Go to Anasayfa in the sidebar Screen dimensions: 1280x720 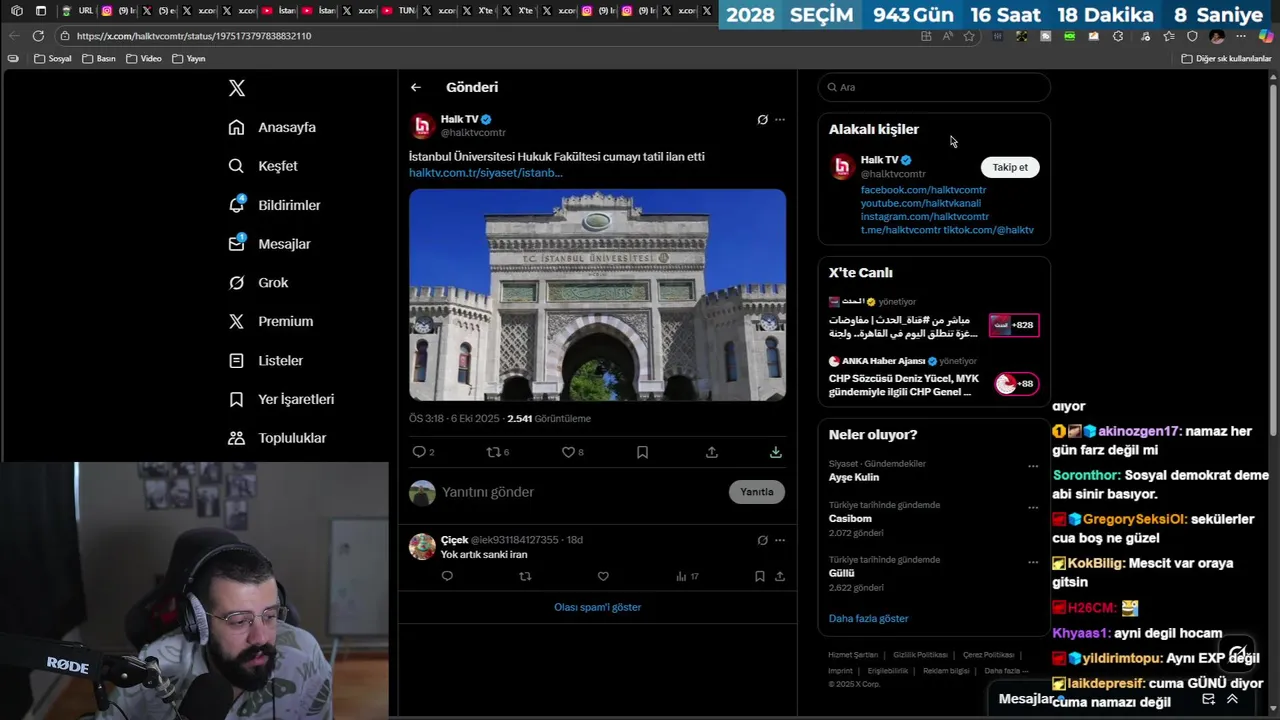click(x=272, y=127)
